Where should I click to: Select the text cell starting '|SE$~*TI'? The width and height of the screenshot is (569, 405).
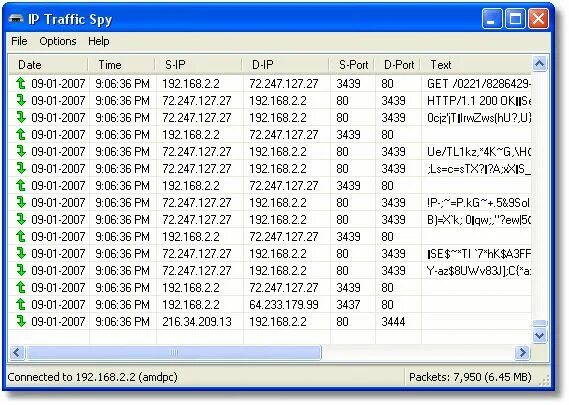click(x=476, y=253)
